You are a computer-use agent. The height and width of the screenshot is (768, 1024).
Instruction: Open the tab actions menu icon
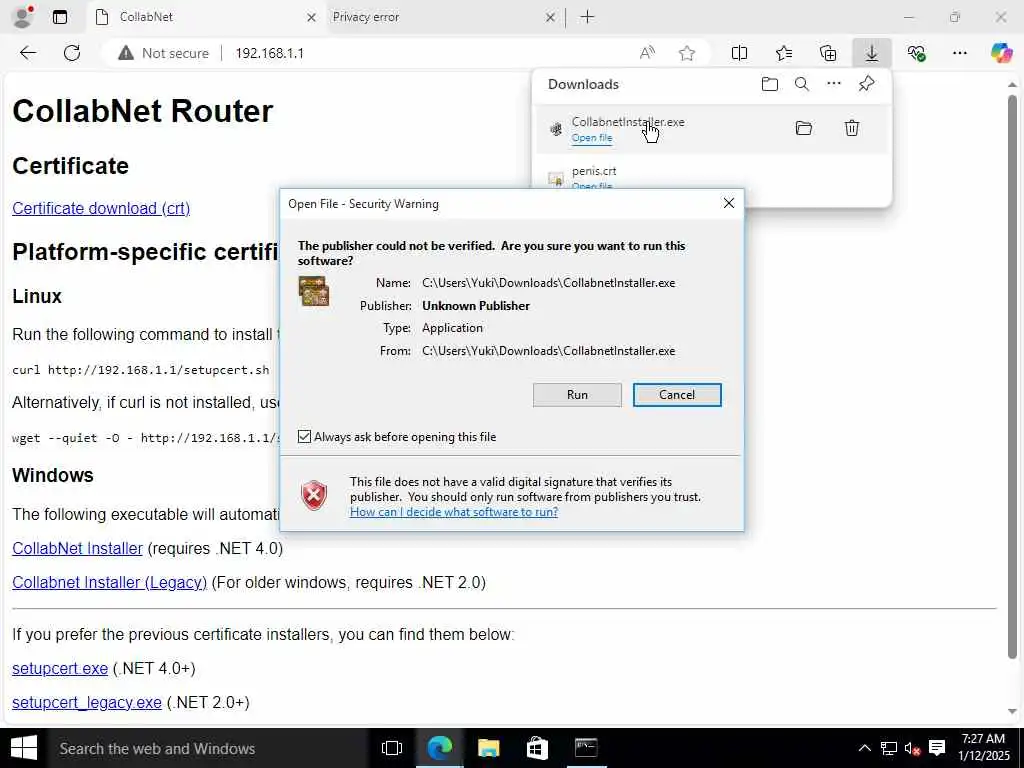point(59,17)
